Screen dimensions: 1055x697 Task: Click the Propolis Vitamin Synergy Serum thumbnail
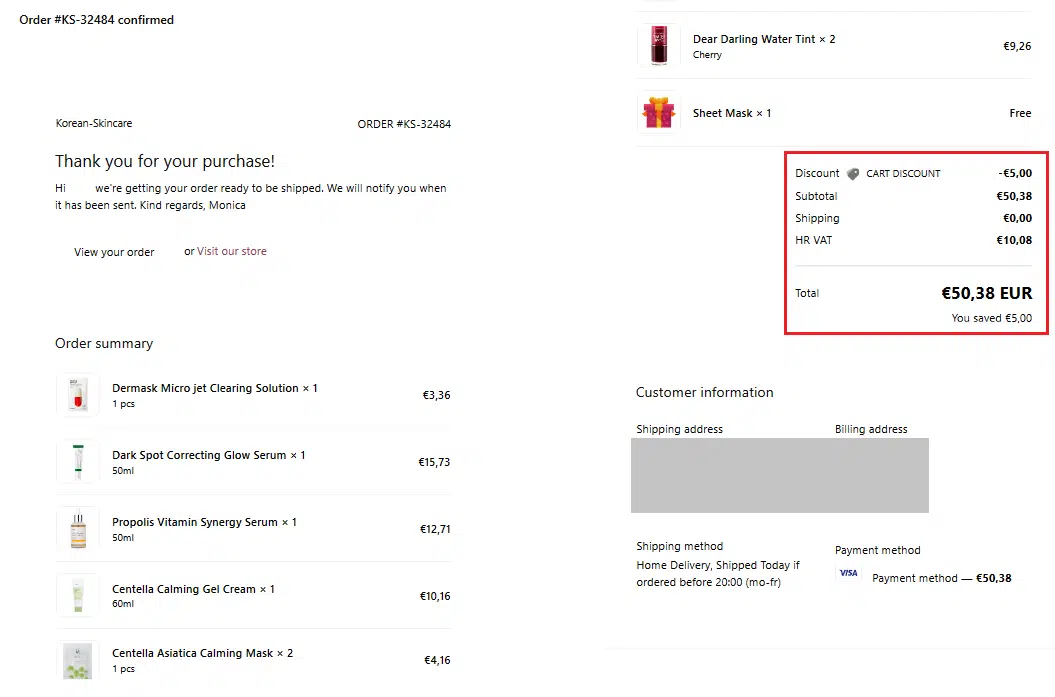pyautogui.click(x=77, y=529)
